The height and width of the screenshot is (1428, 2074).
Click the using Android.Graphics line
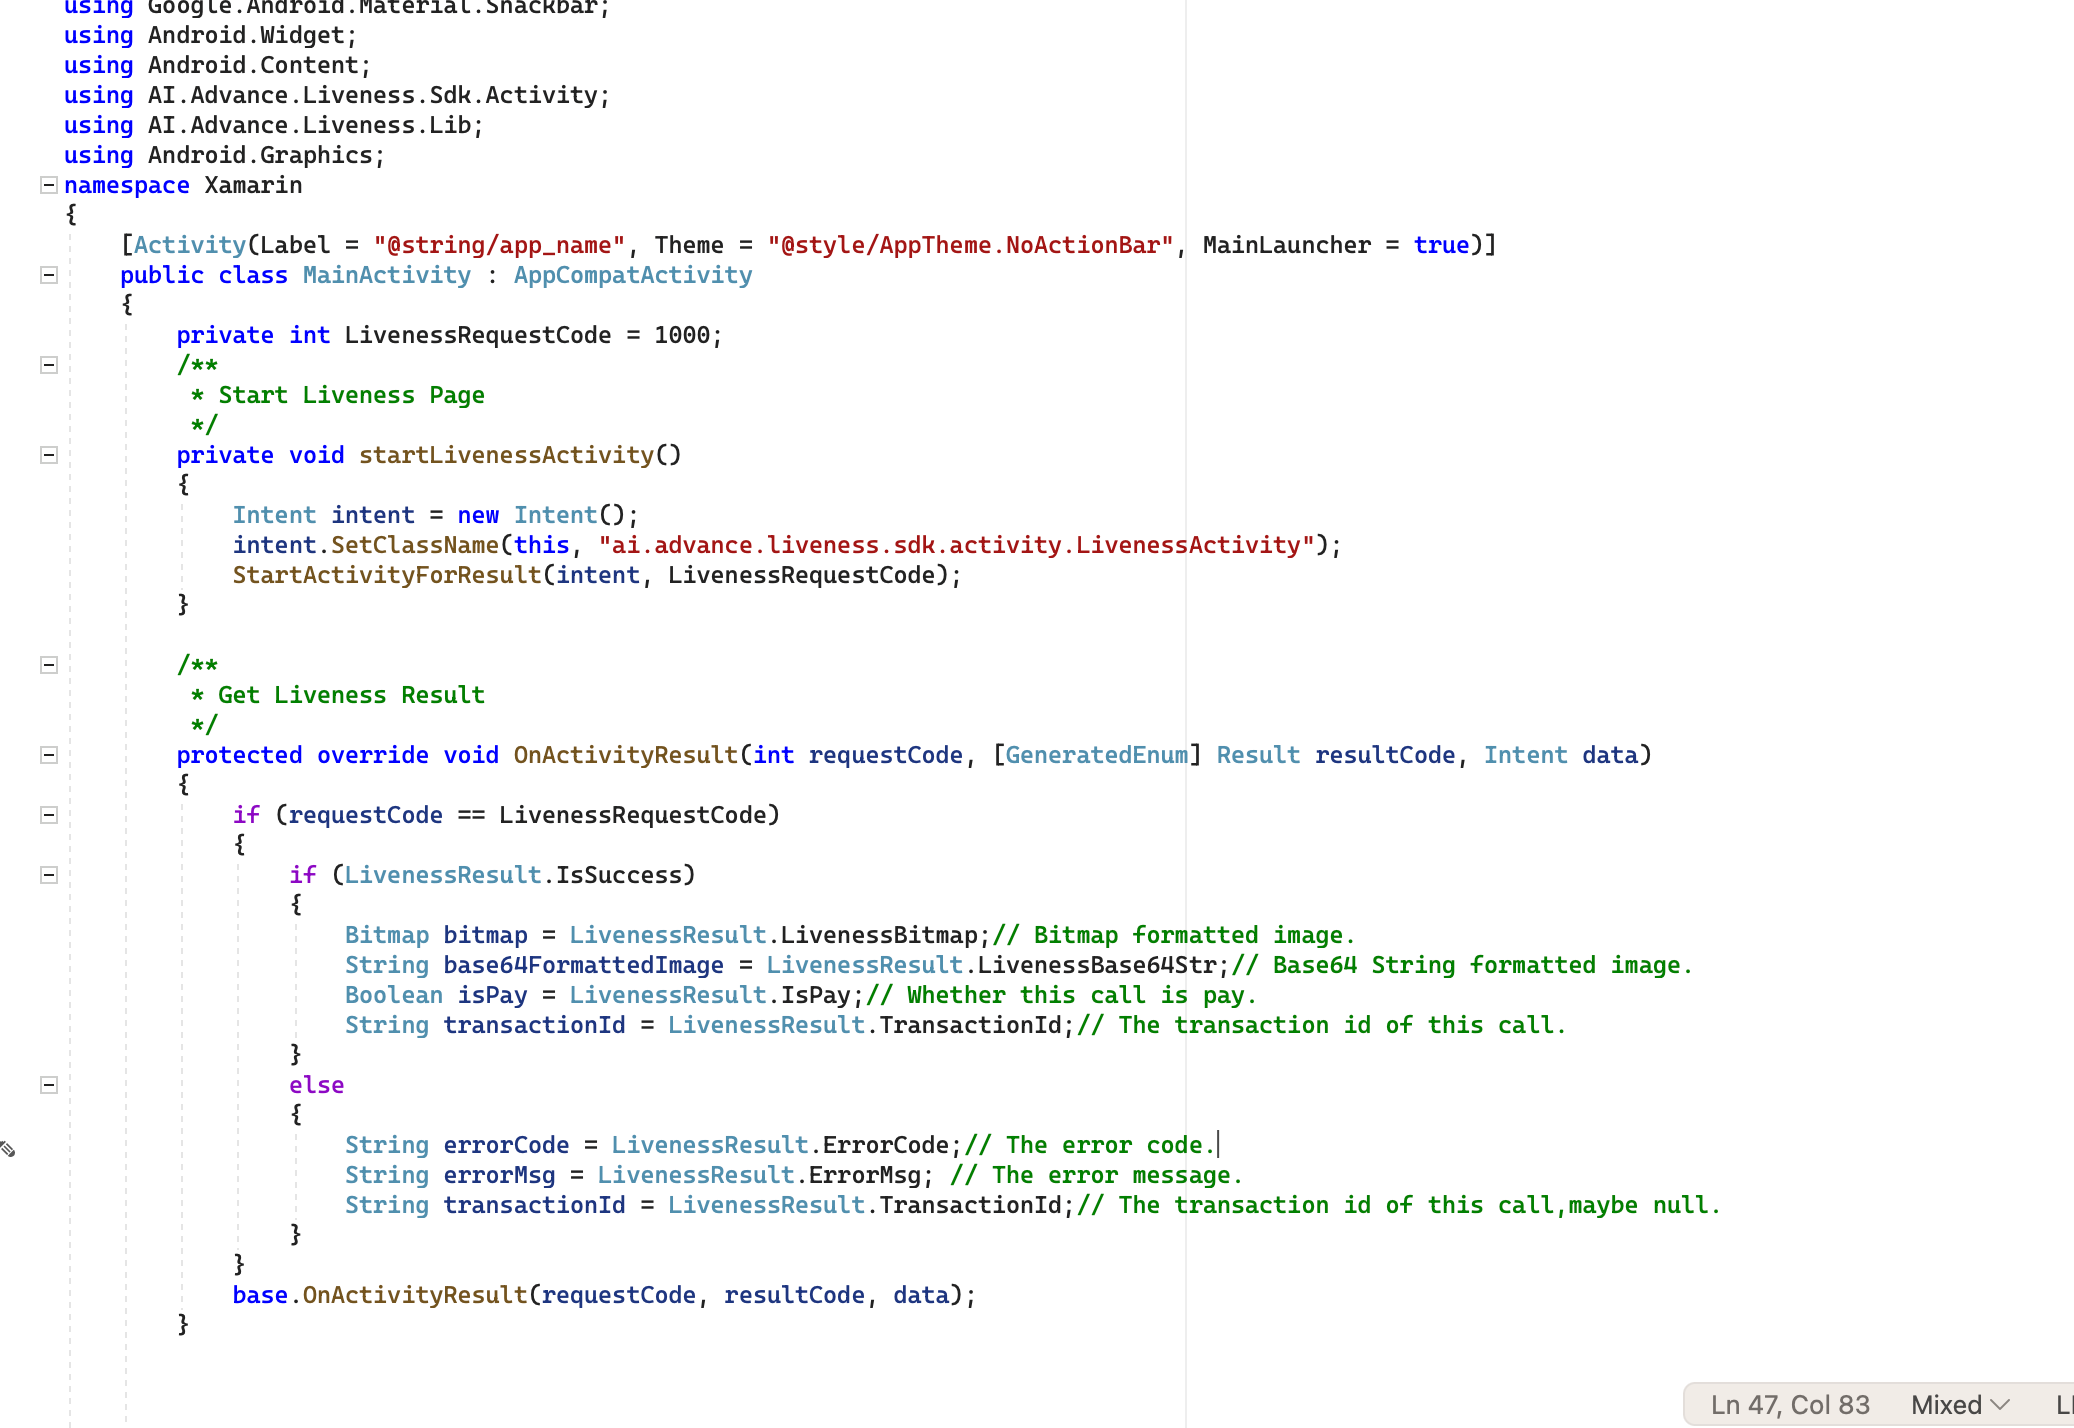pos(224,155)
